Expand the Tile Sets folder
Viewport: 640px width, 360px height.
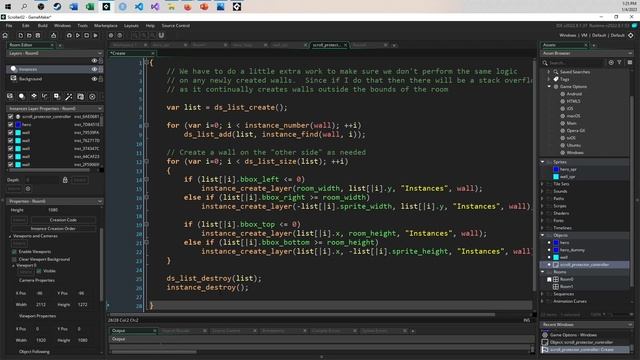coord(543,184)
